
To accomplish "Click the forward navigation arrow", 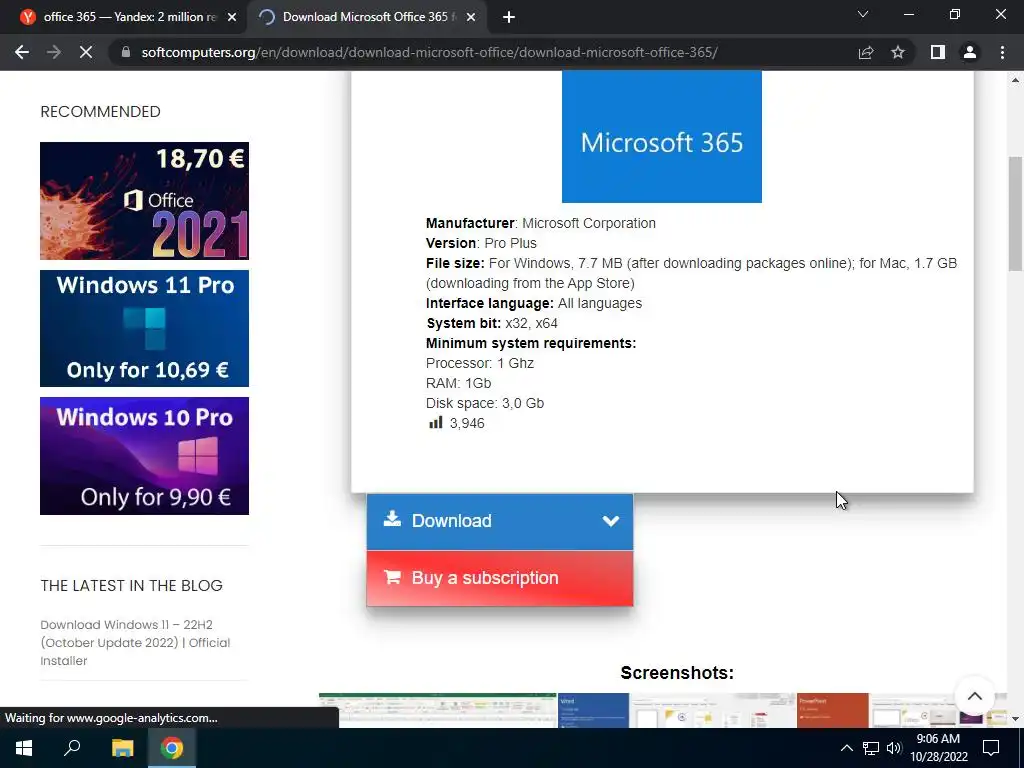I will pos(54,52).
